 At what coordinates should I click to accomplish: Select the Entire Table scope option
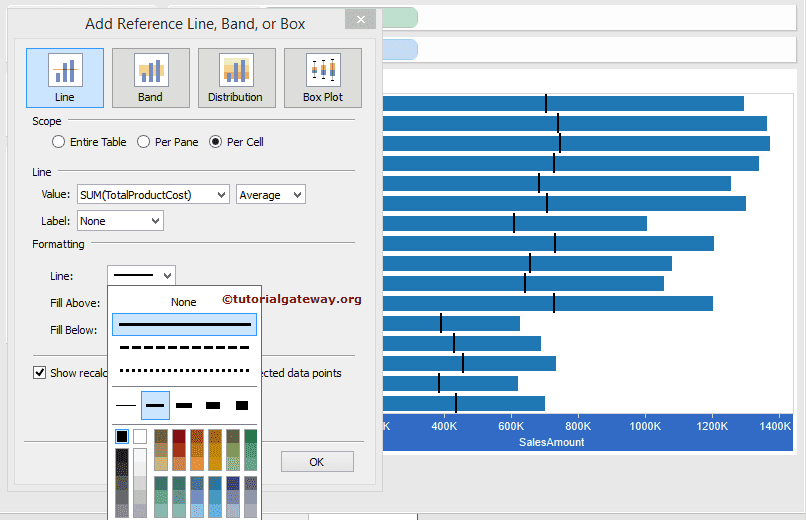[x=59, y=142]
